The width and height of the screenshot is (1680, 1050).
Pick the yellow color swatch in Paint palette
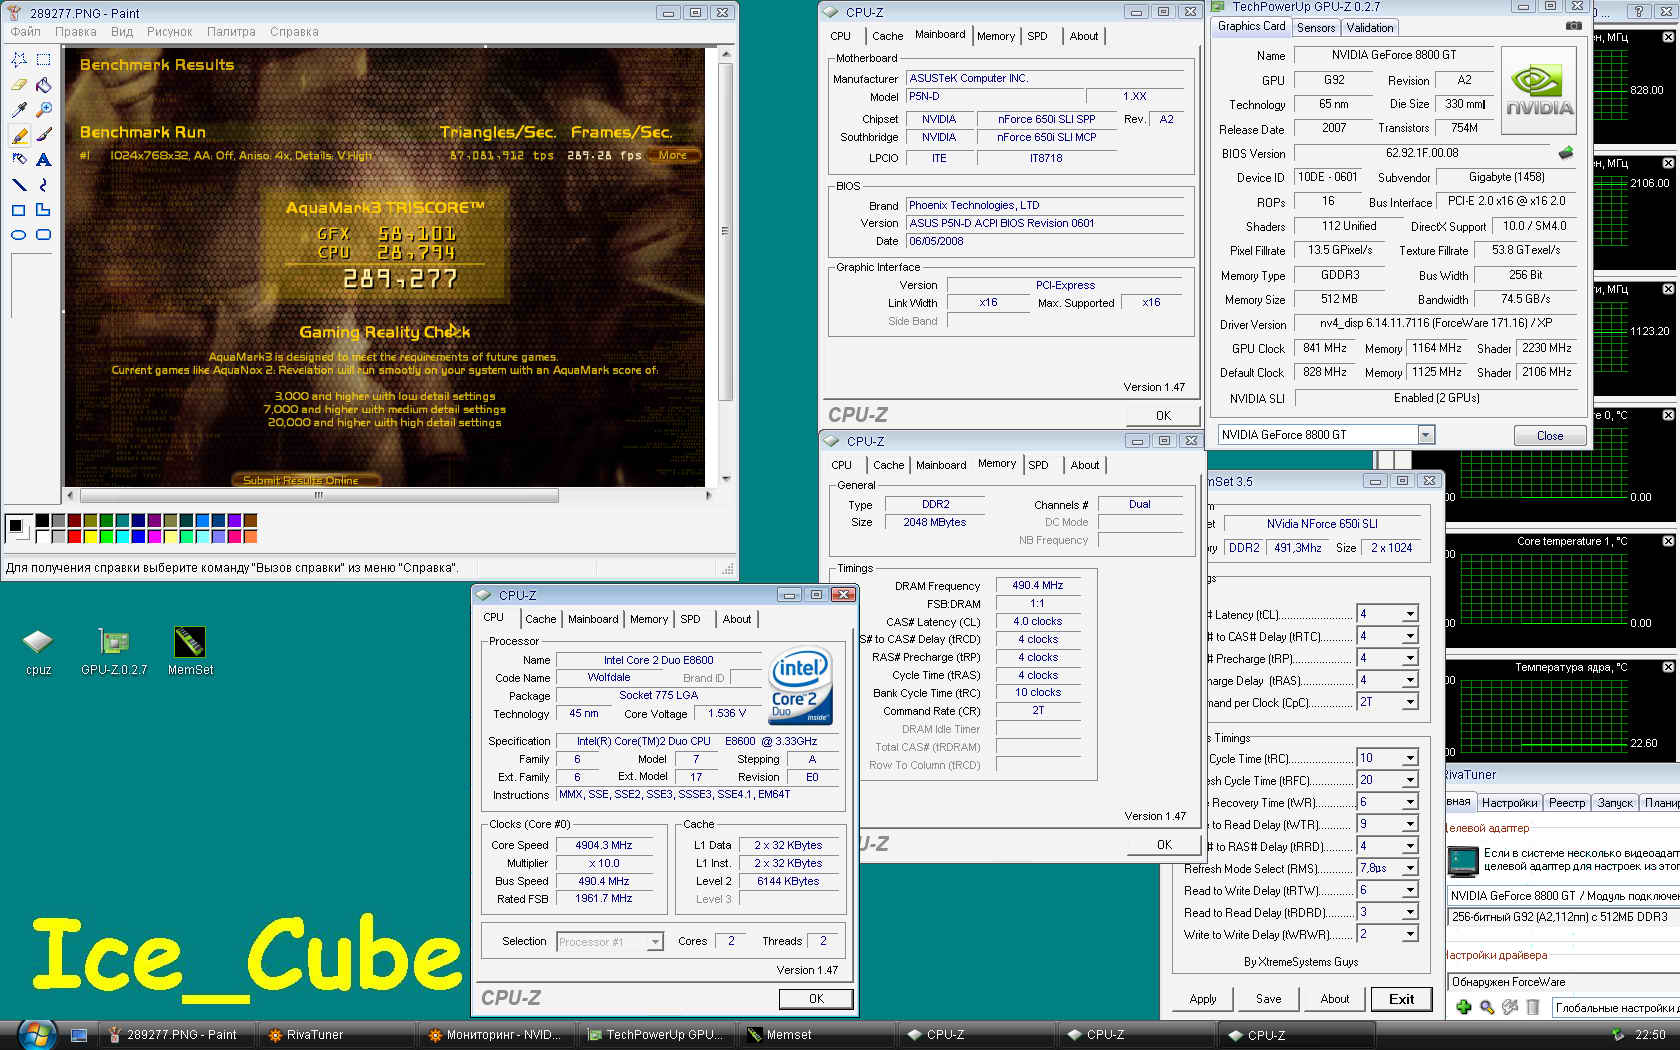pyautogui.click(x=91, y=536)
